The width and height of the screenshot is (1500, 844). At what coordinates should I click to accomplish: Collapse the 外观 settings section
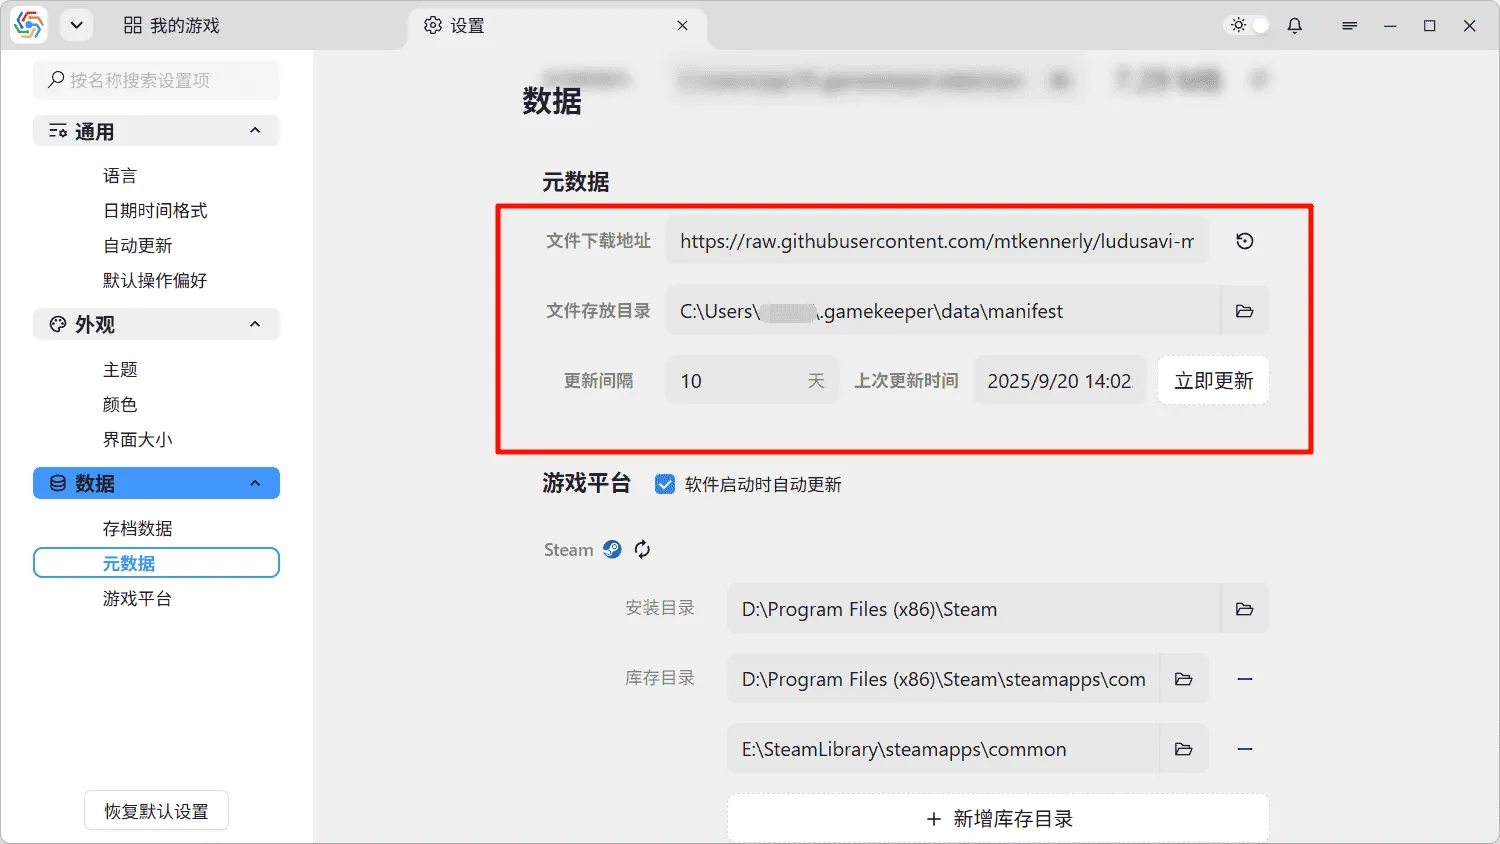[x=255, y=324]
